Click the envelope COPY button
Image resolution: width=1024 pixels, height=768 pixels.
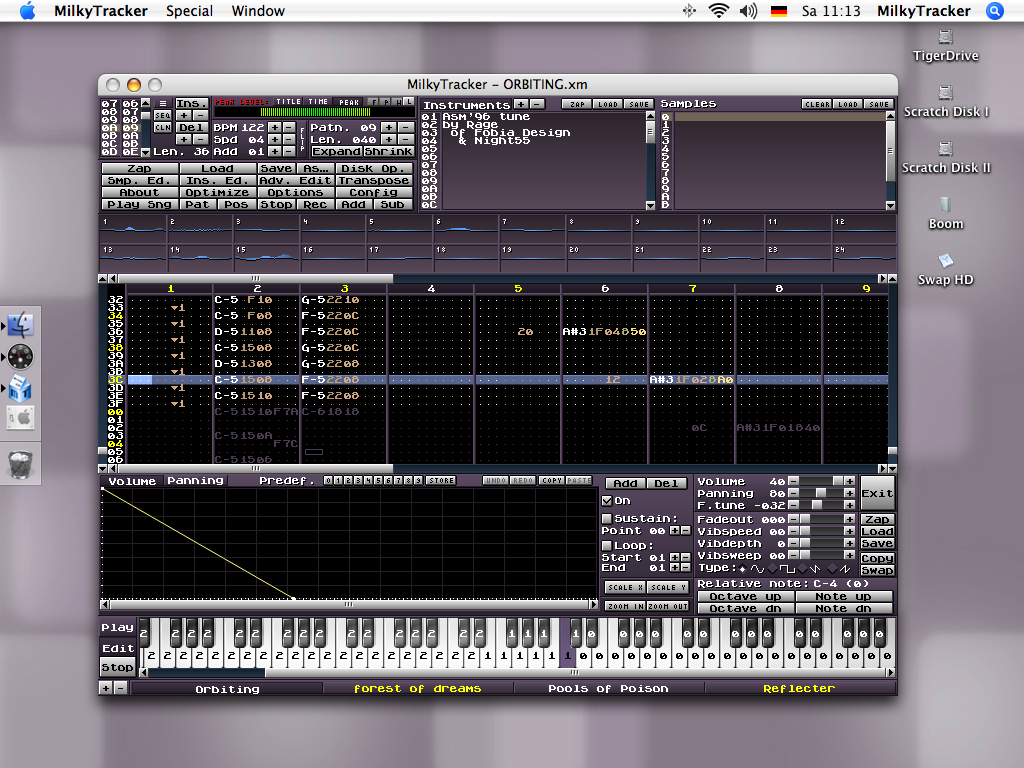point(551,481)
